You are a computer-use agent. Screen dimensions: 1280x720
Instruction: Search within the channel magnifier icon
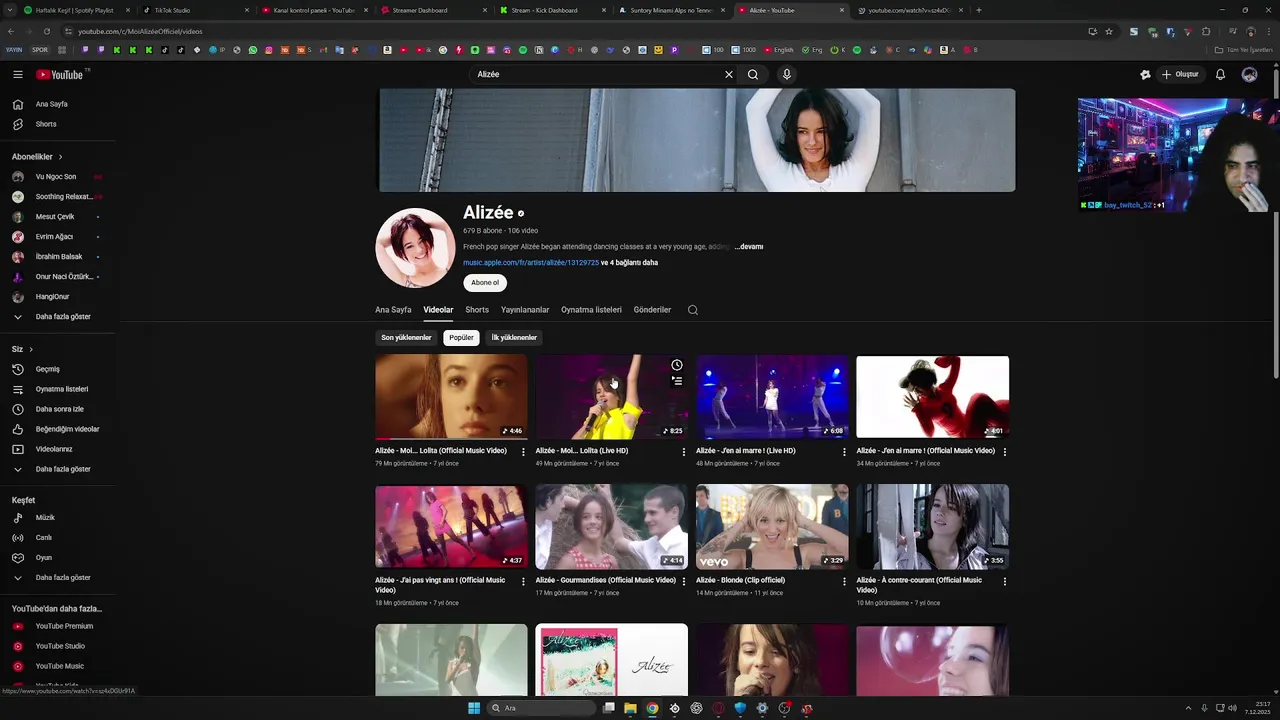click(x=693, y=310)
